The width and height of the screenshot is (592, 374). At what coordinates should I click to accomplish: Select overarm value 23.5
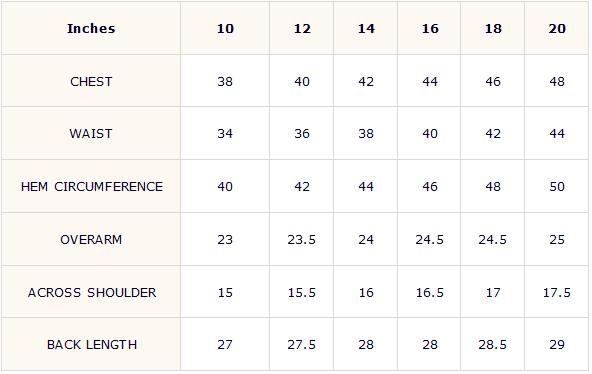pos(301,240)
